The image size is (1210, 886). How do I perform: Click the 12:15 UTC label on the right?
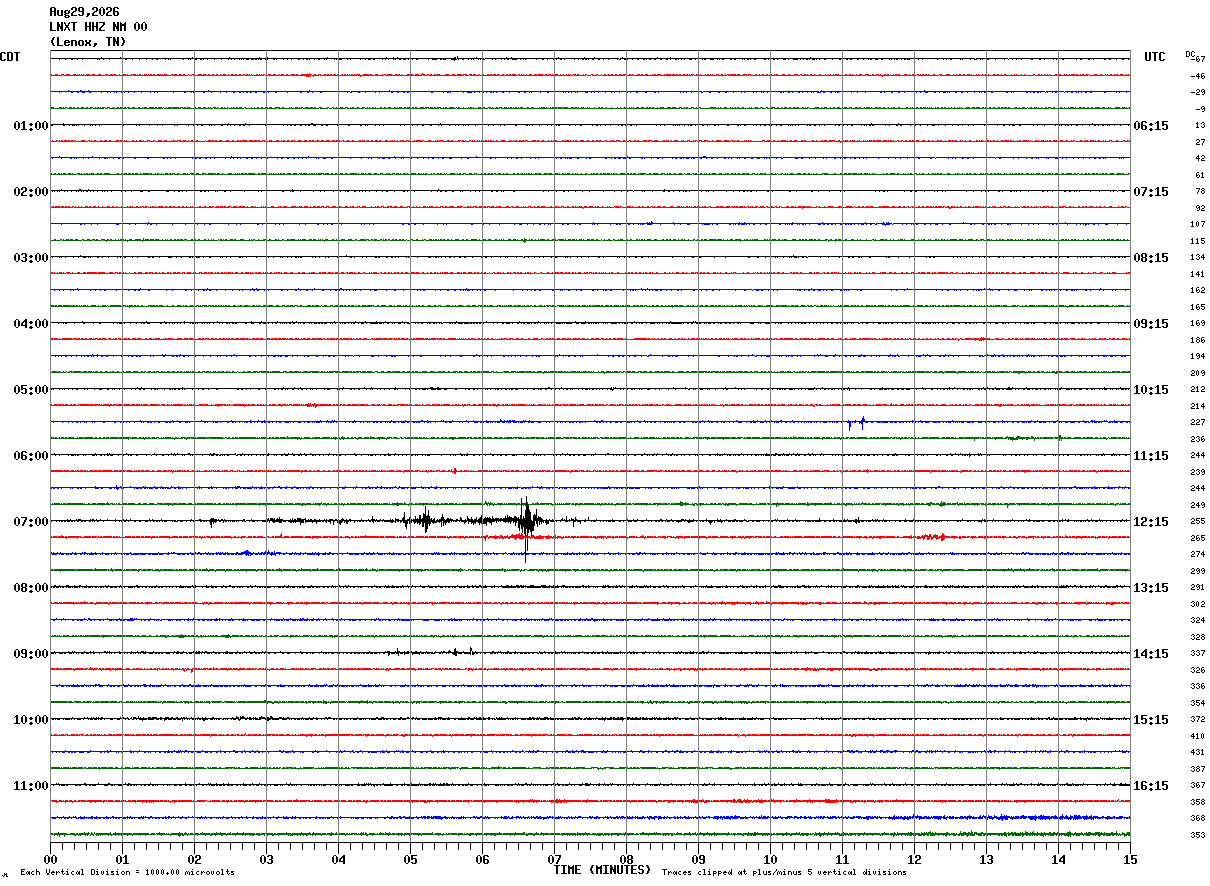tap(1151, 522)
